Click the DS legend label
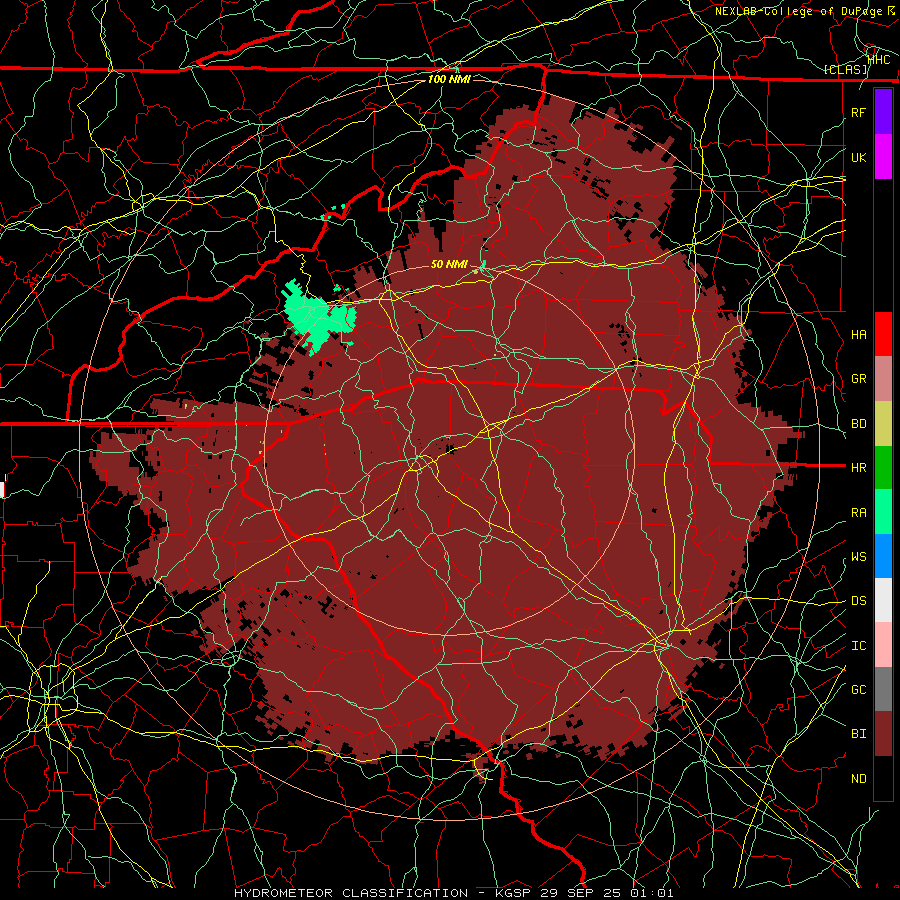This screenshot has height=900, width=900. tap(859, 600)
